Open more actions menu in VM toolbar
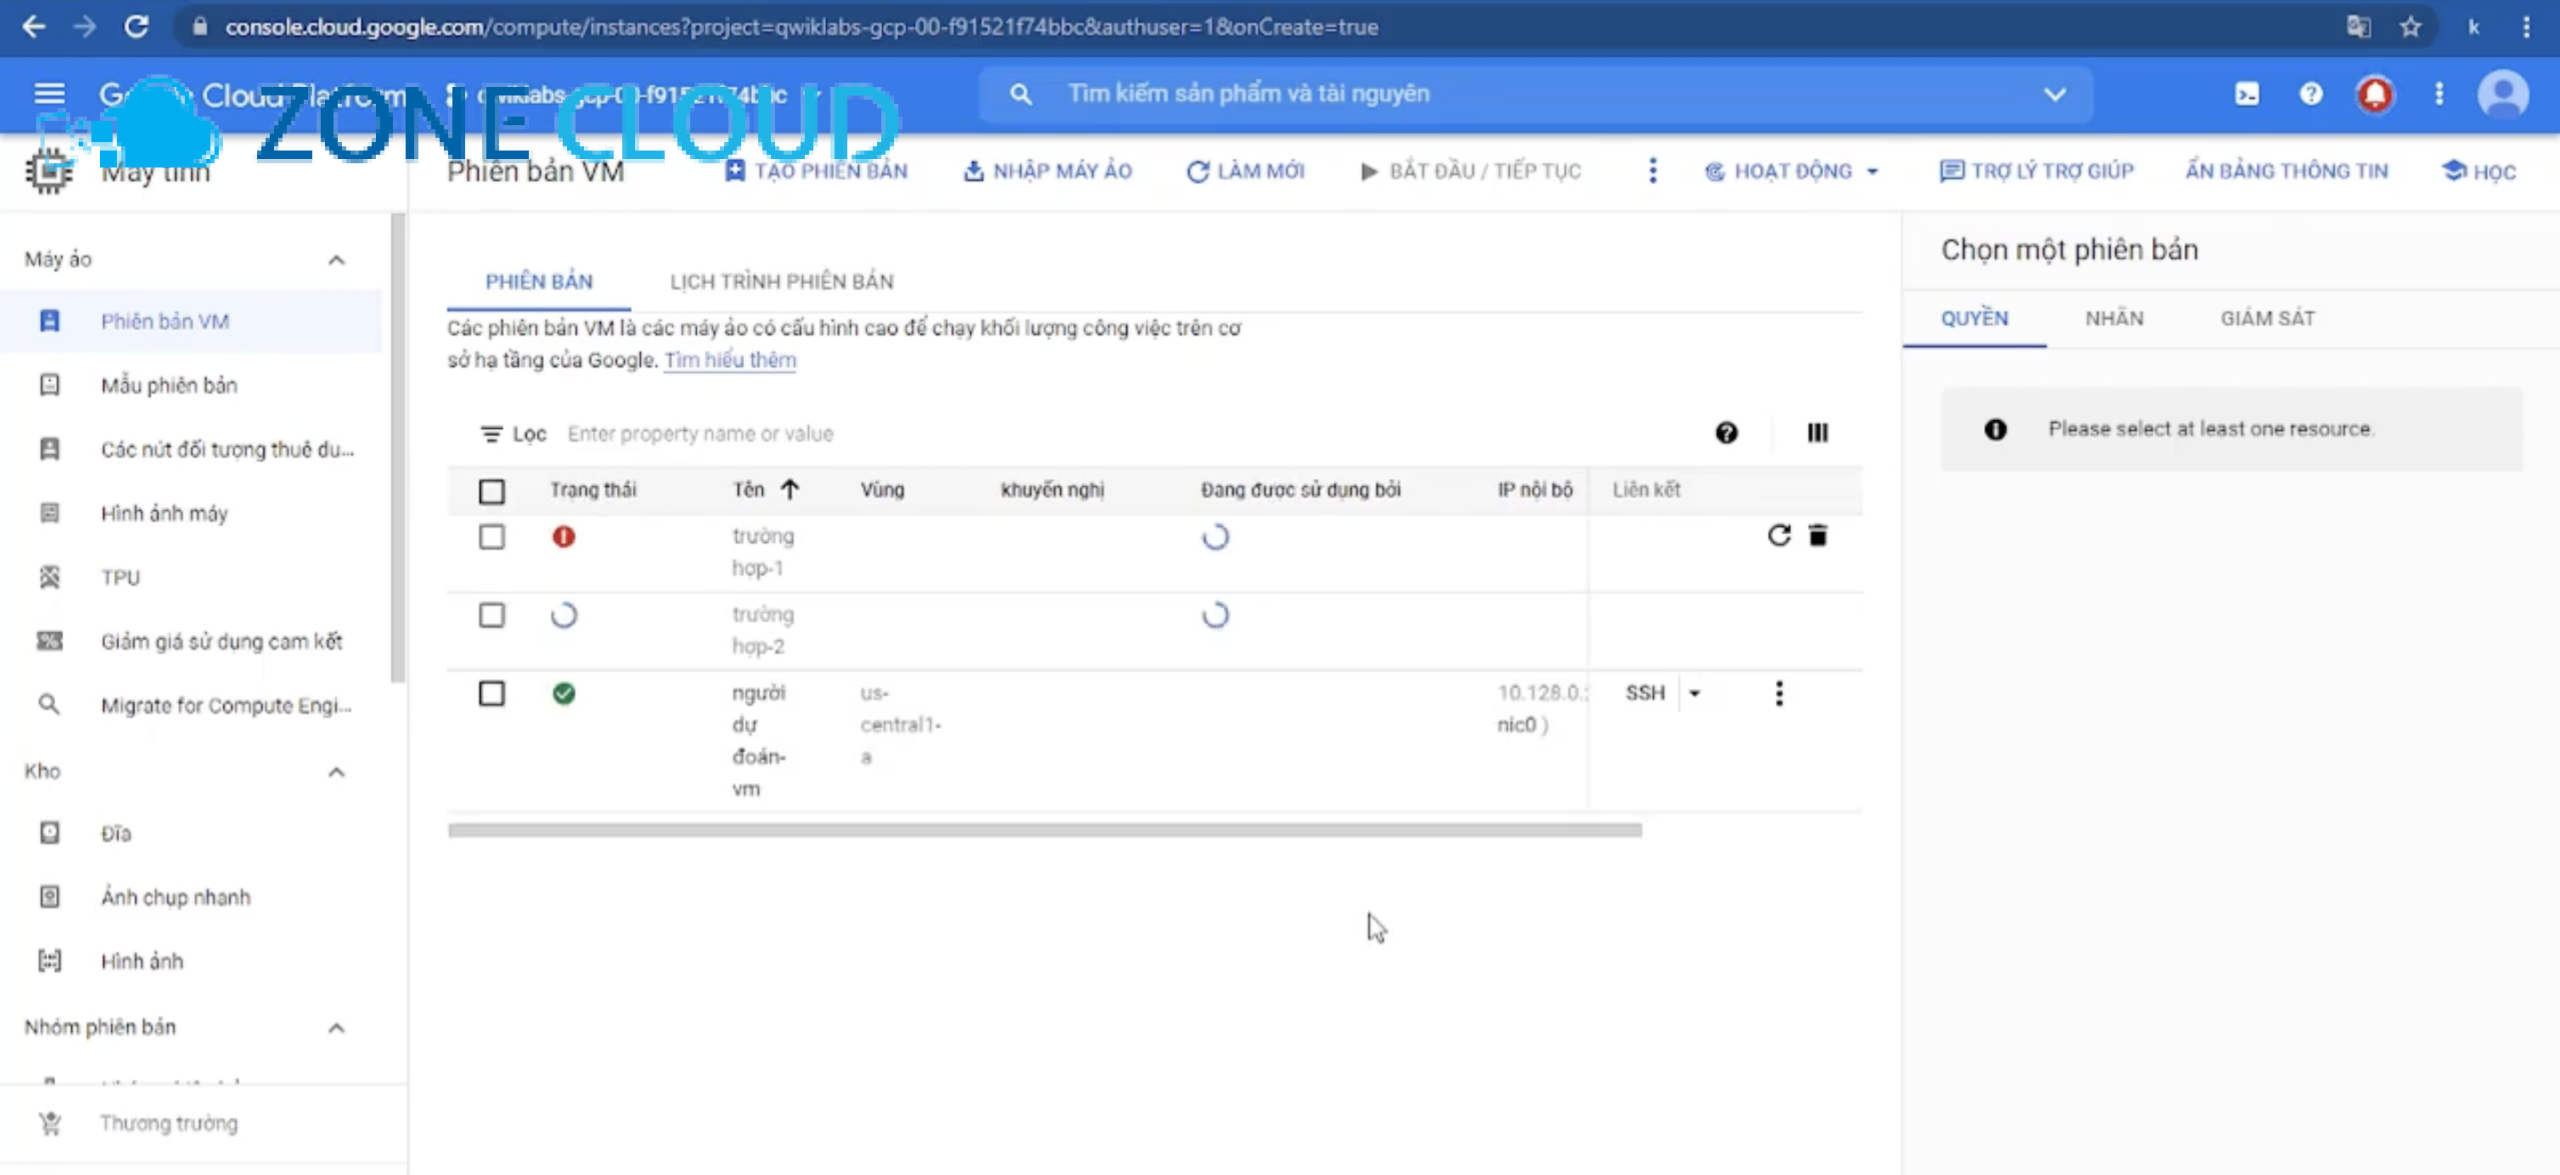2560x1175 pixels. [x=1652, y=171]
